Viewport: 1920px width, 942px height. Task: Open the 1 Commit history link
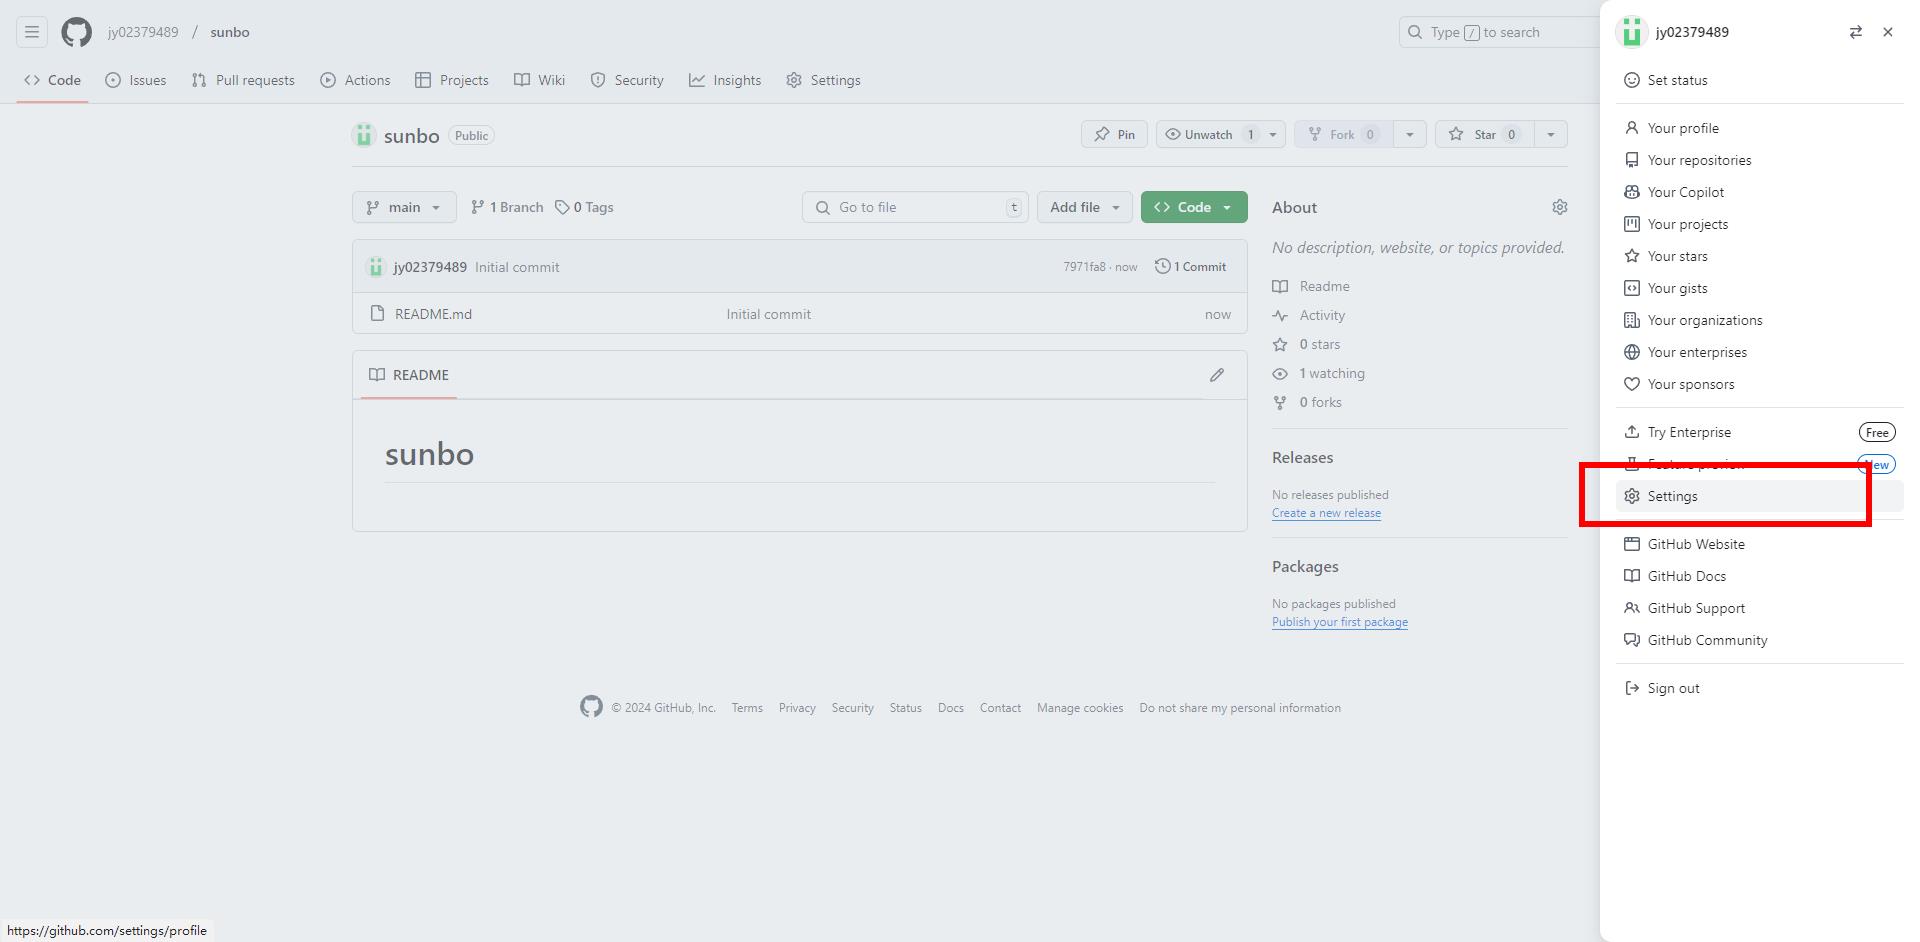[1190, 267]
